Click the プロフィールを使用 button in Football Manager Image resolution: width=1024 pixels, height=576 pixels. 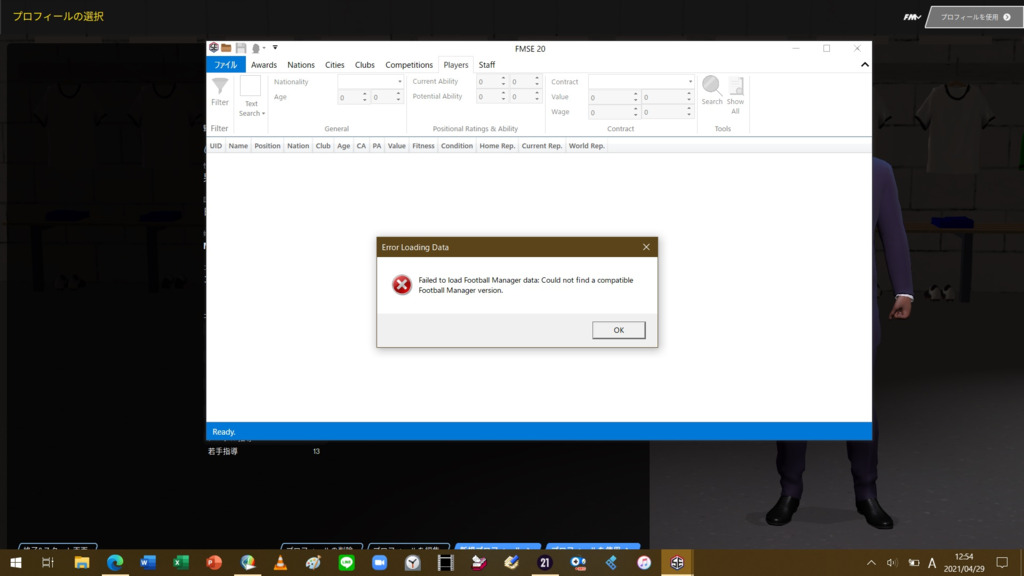tap(975, 17)
